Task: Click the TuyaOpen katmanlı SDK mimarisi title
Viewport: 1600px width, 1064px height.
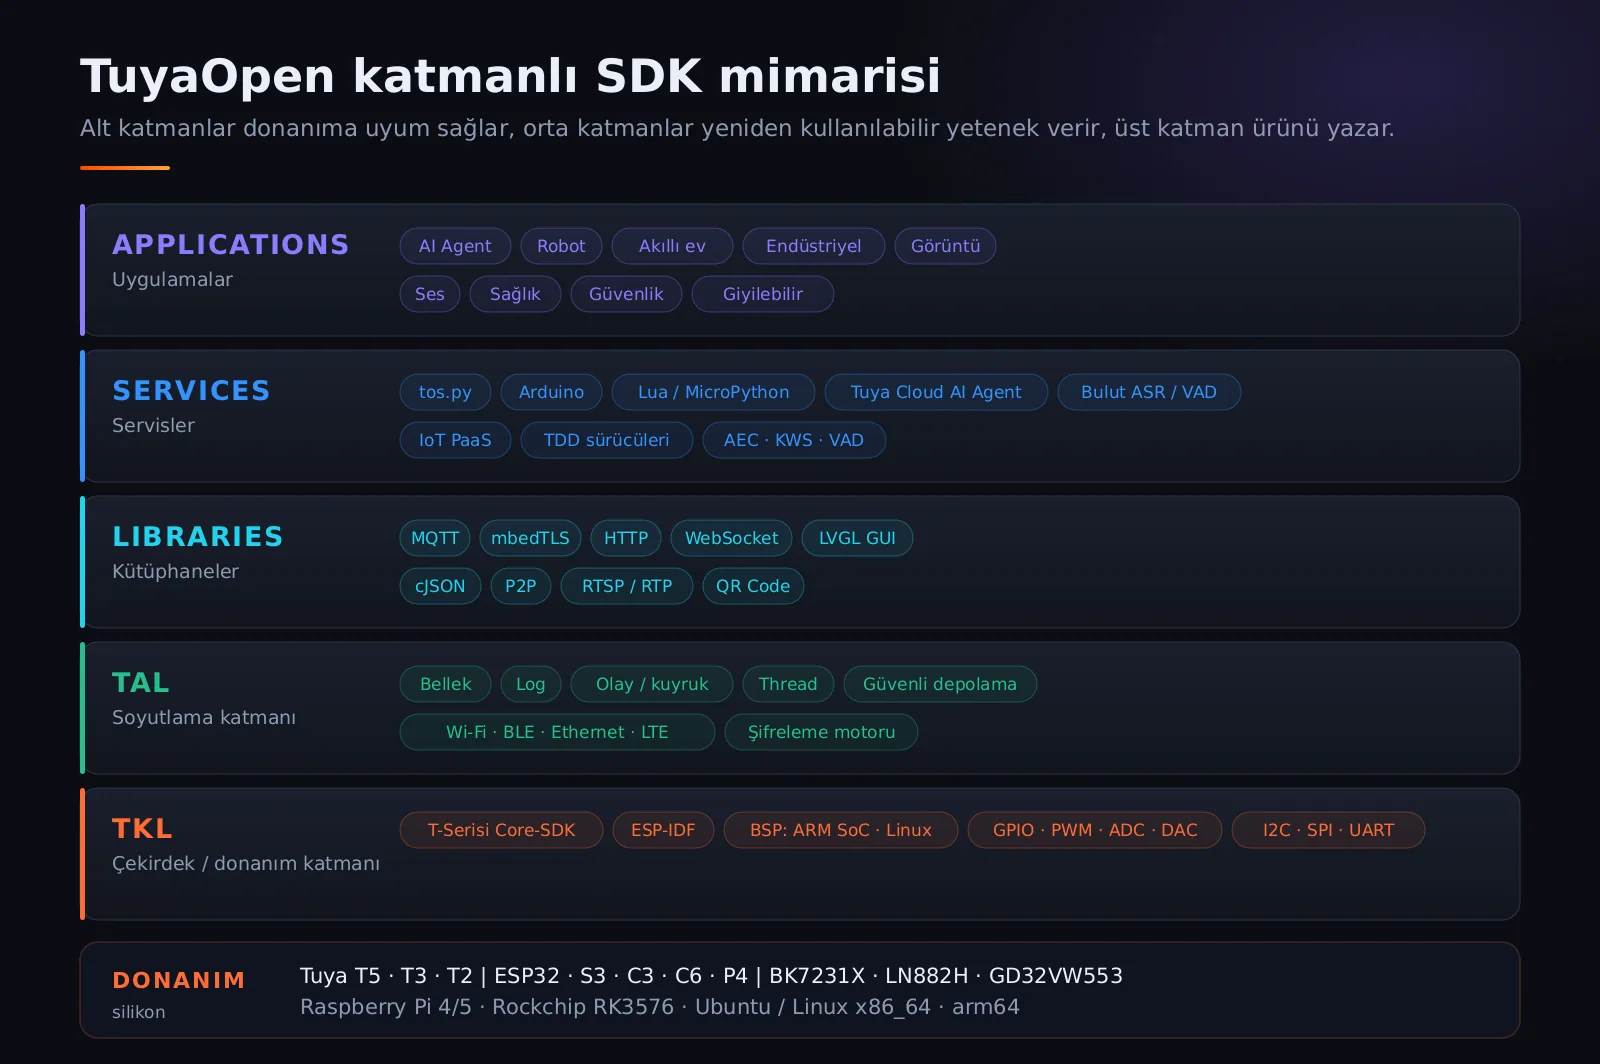Action: [x=510, y=76]
